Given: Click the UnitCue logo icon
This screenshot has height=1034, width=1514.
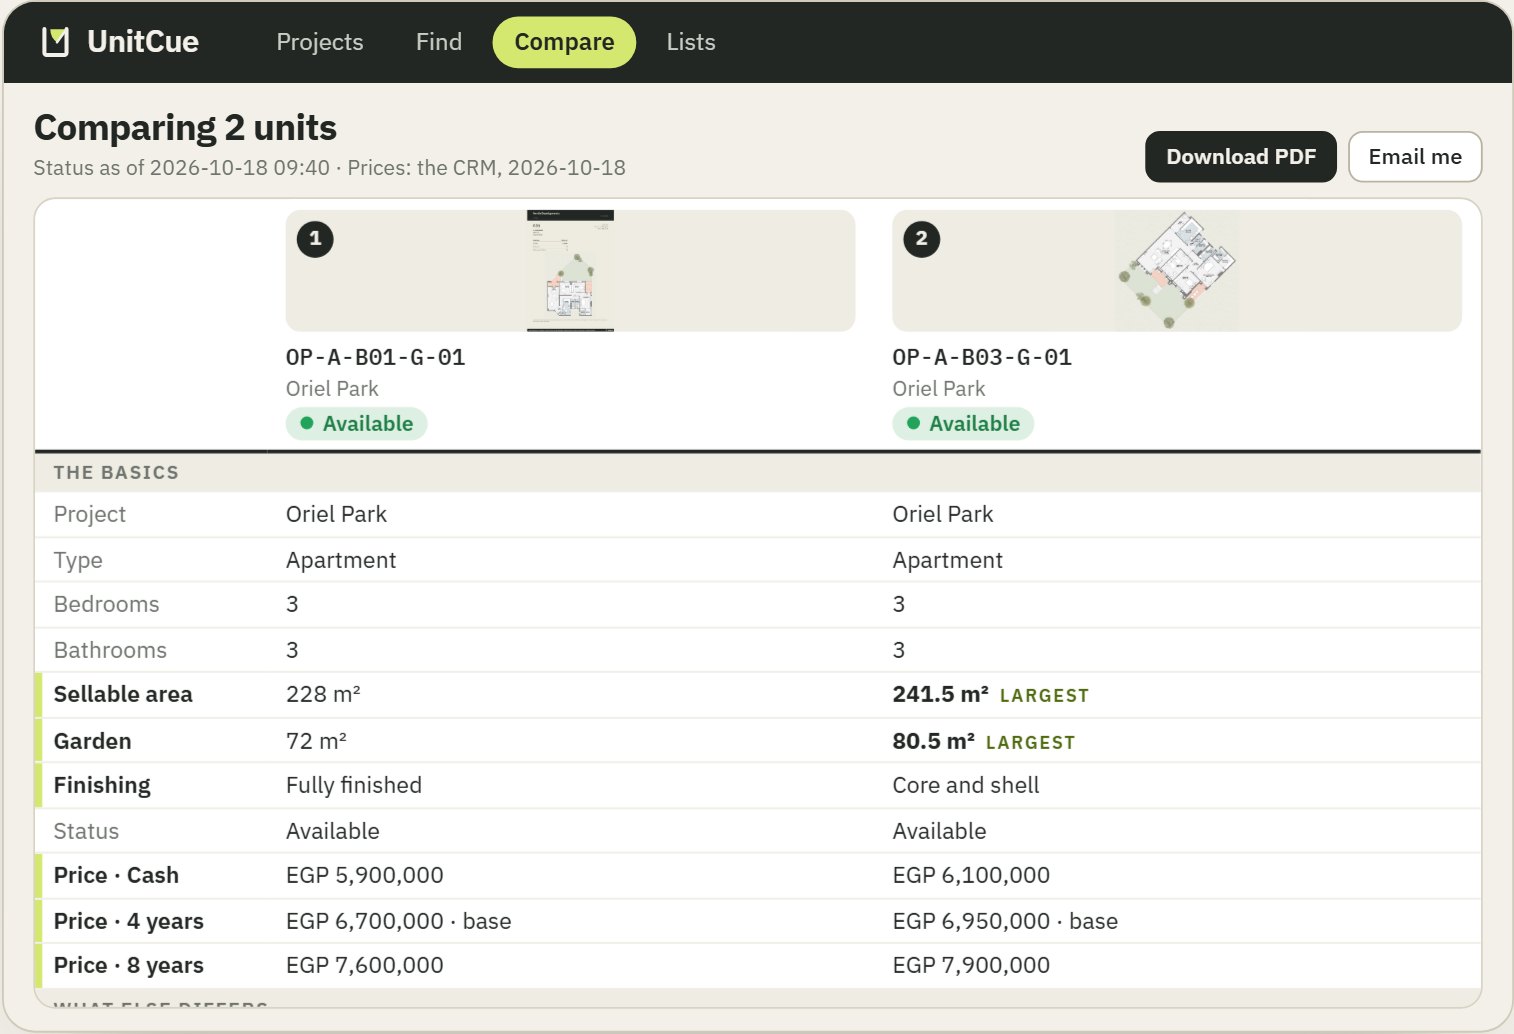Looking at the screenshot, I should [x=56, y=42].
